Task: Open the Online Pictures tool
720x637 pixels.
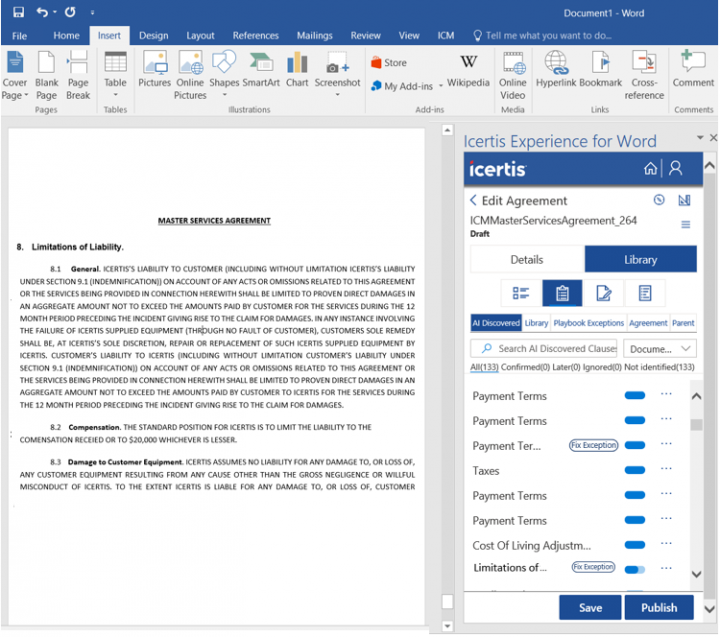Action: point(190,76)
